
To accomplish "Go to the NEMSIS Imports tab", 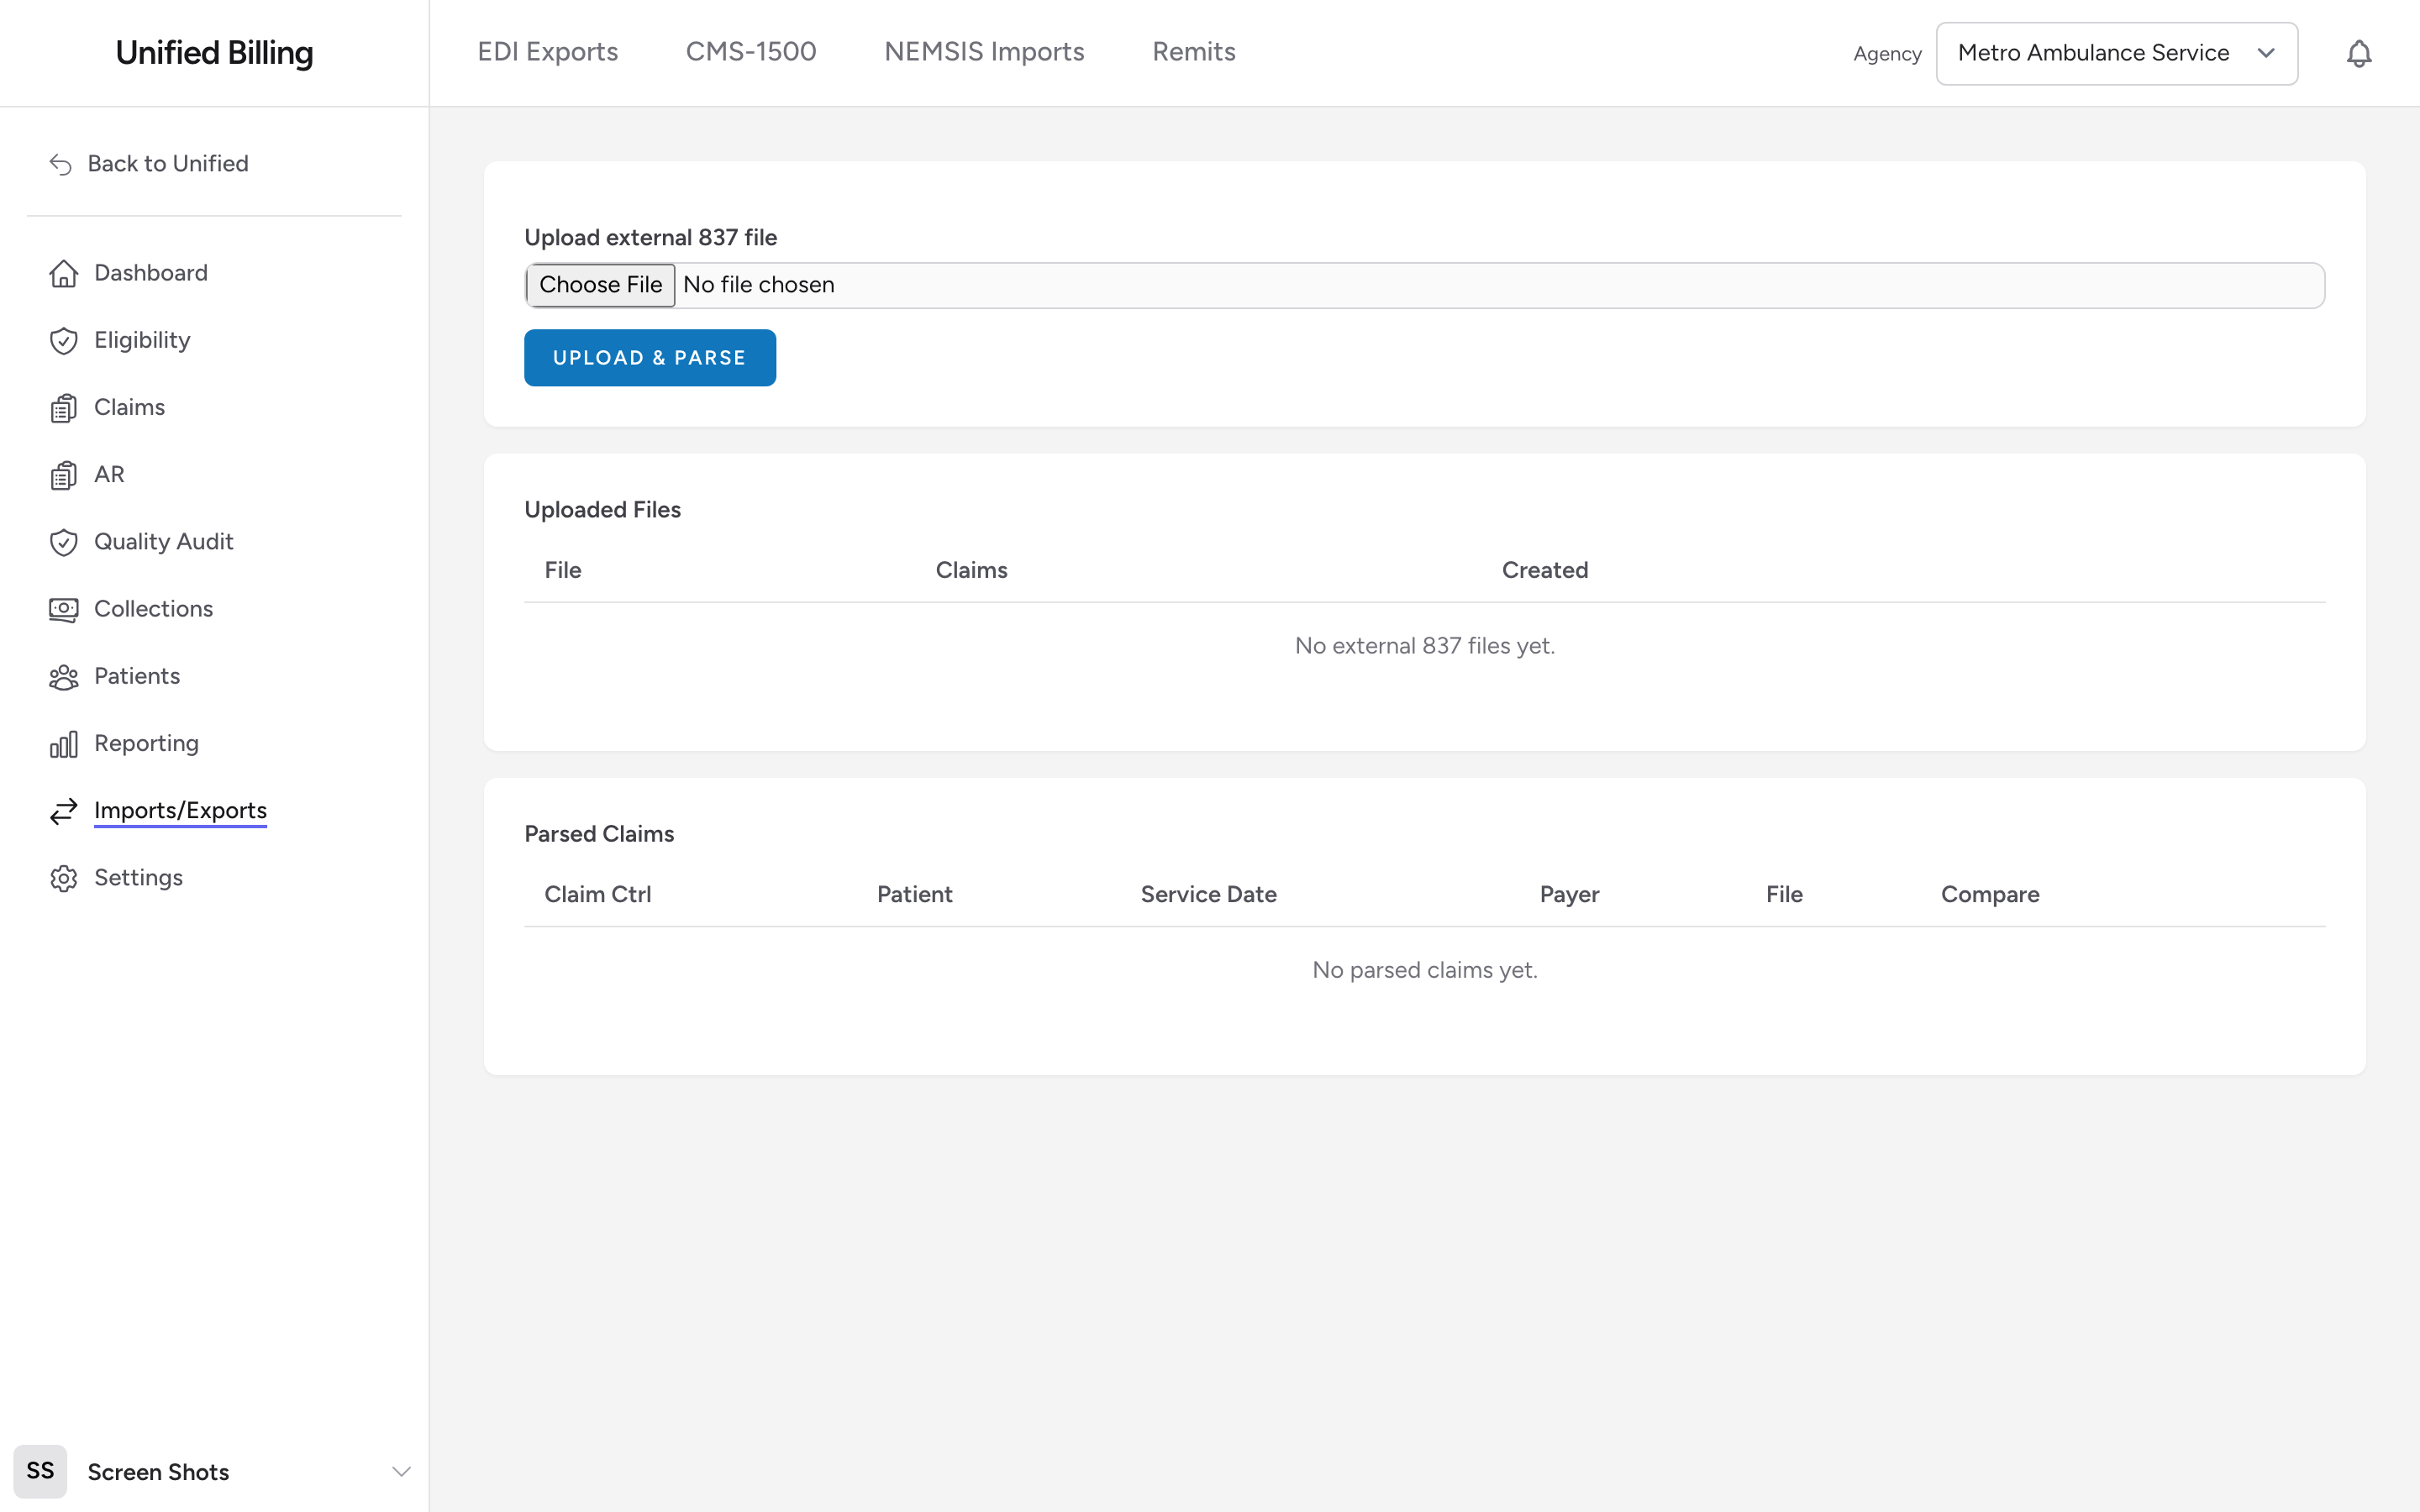I will 984,52.
